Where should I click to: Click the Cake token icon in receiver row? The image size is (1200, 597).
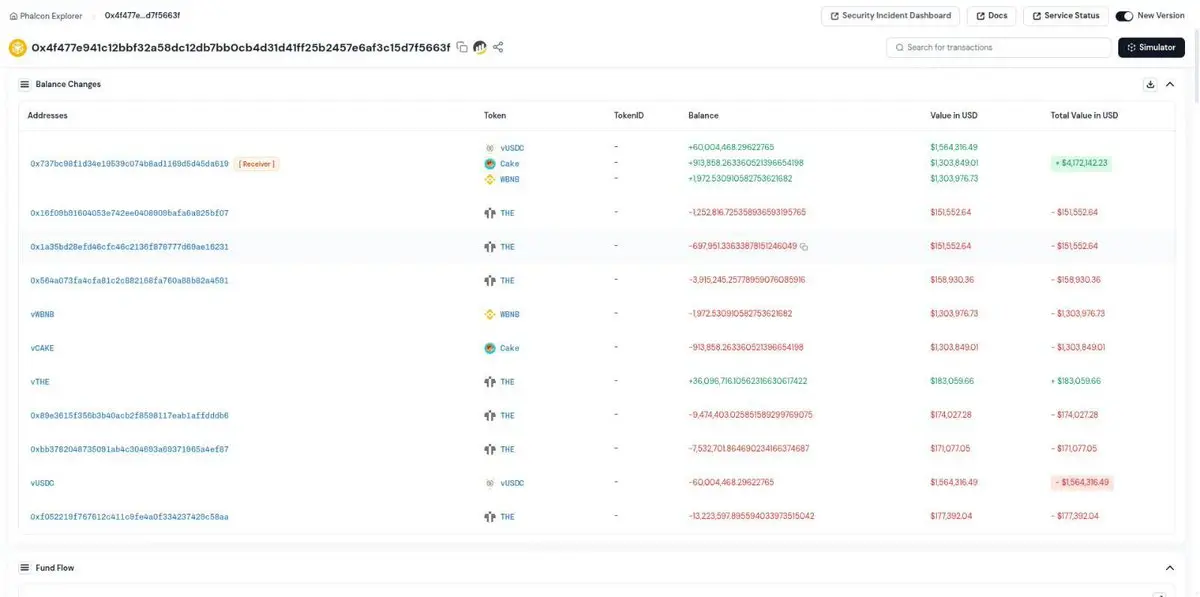490,163
